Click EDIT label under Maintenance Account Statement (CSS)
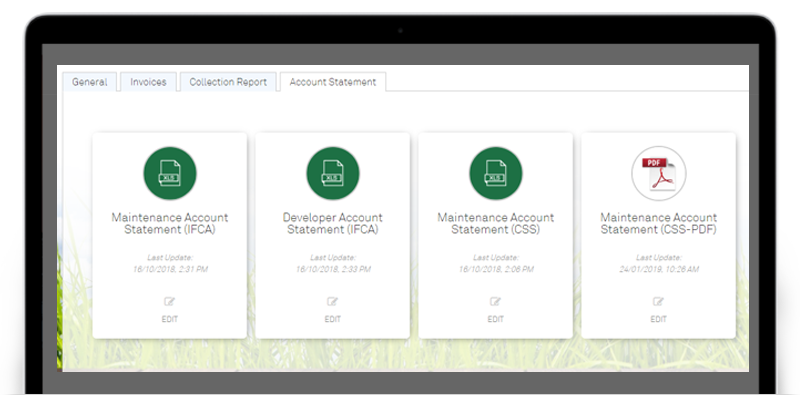 [x=495, y=319]
